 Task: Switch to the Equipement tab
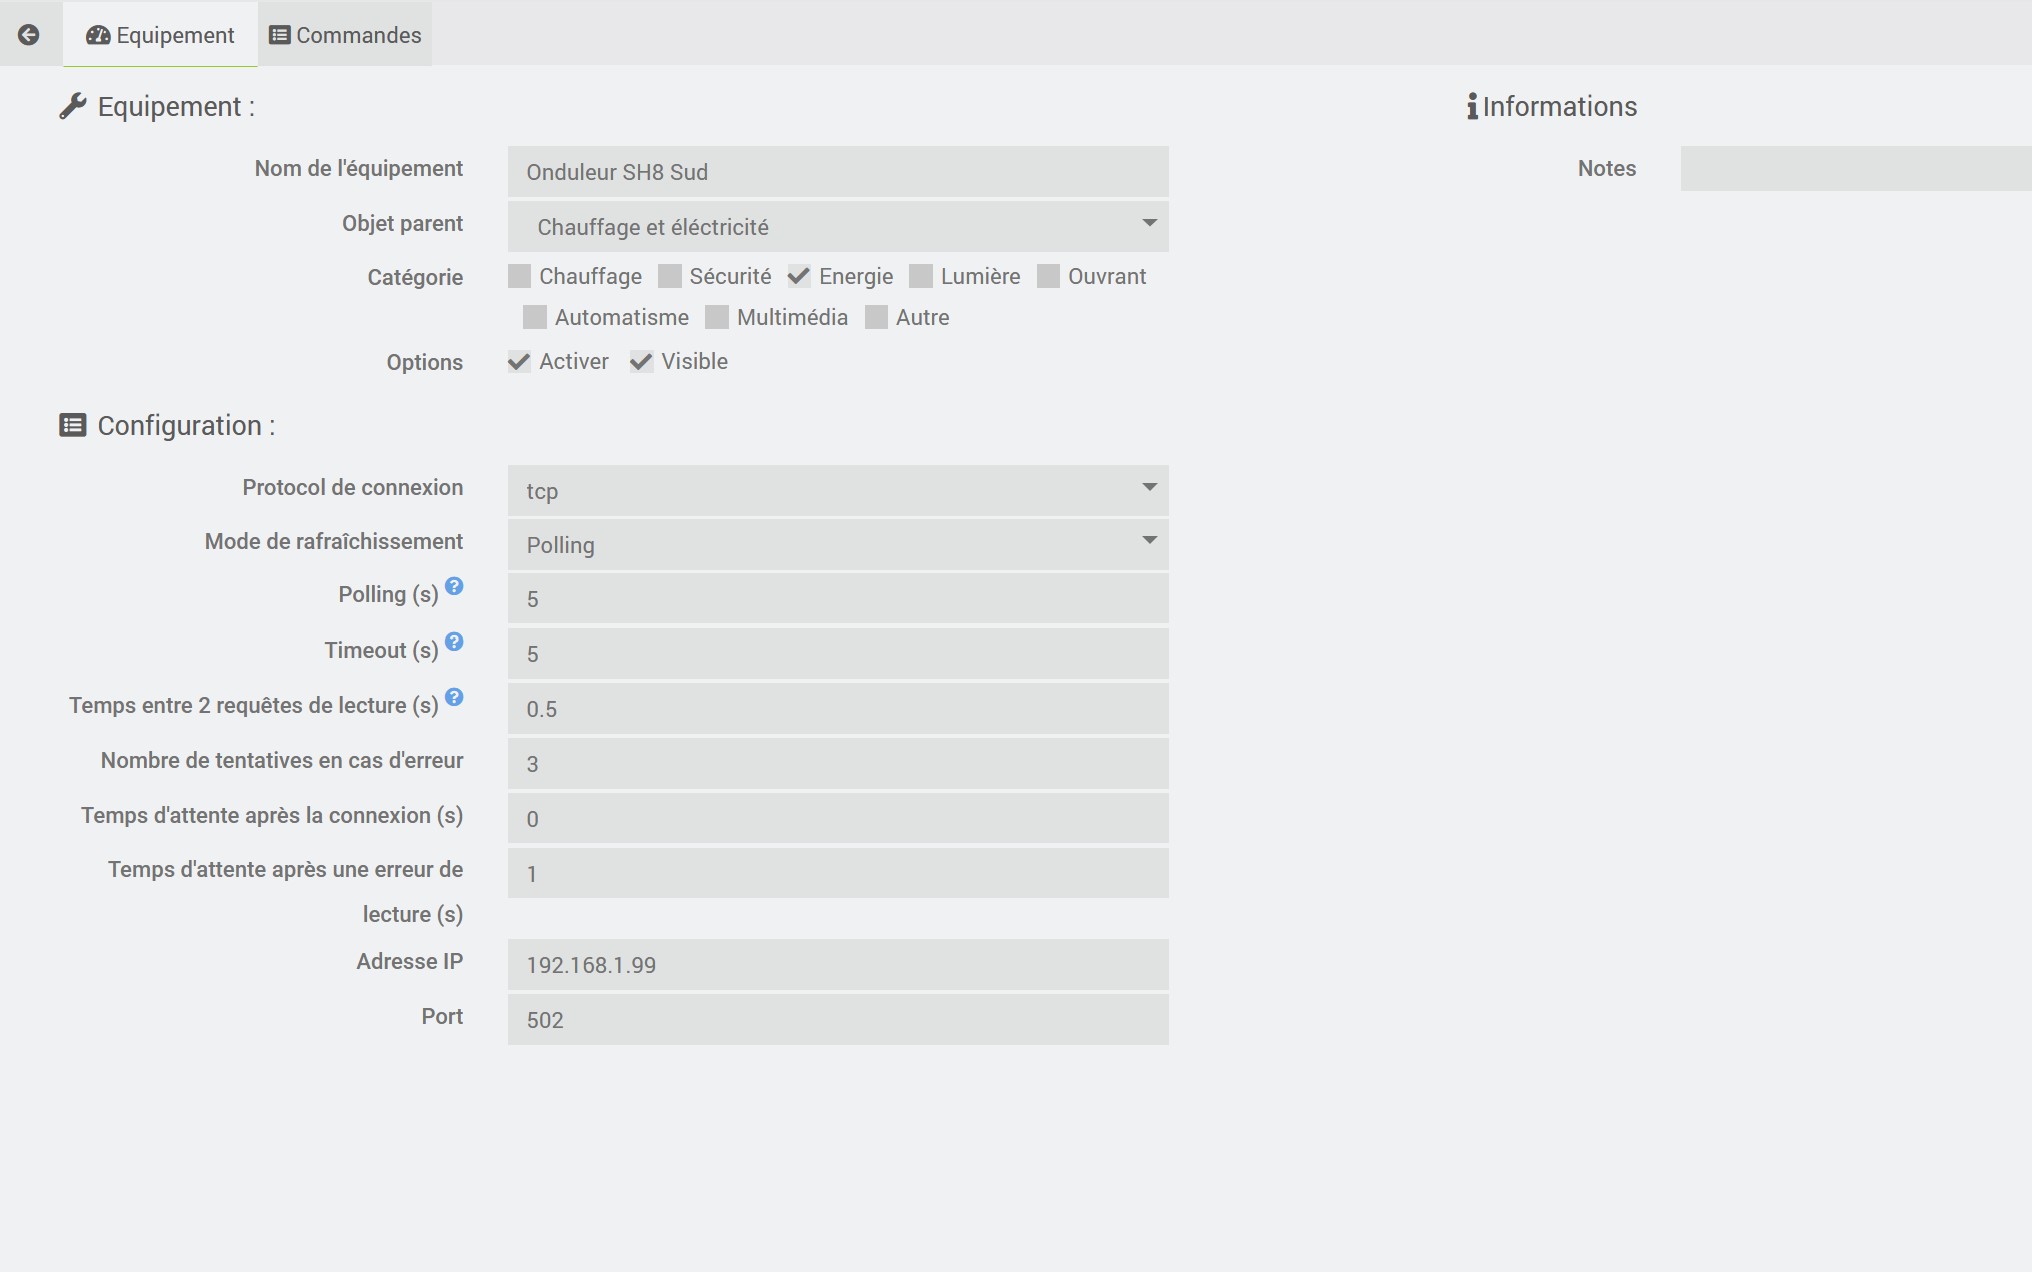pos(160,35)
